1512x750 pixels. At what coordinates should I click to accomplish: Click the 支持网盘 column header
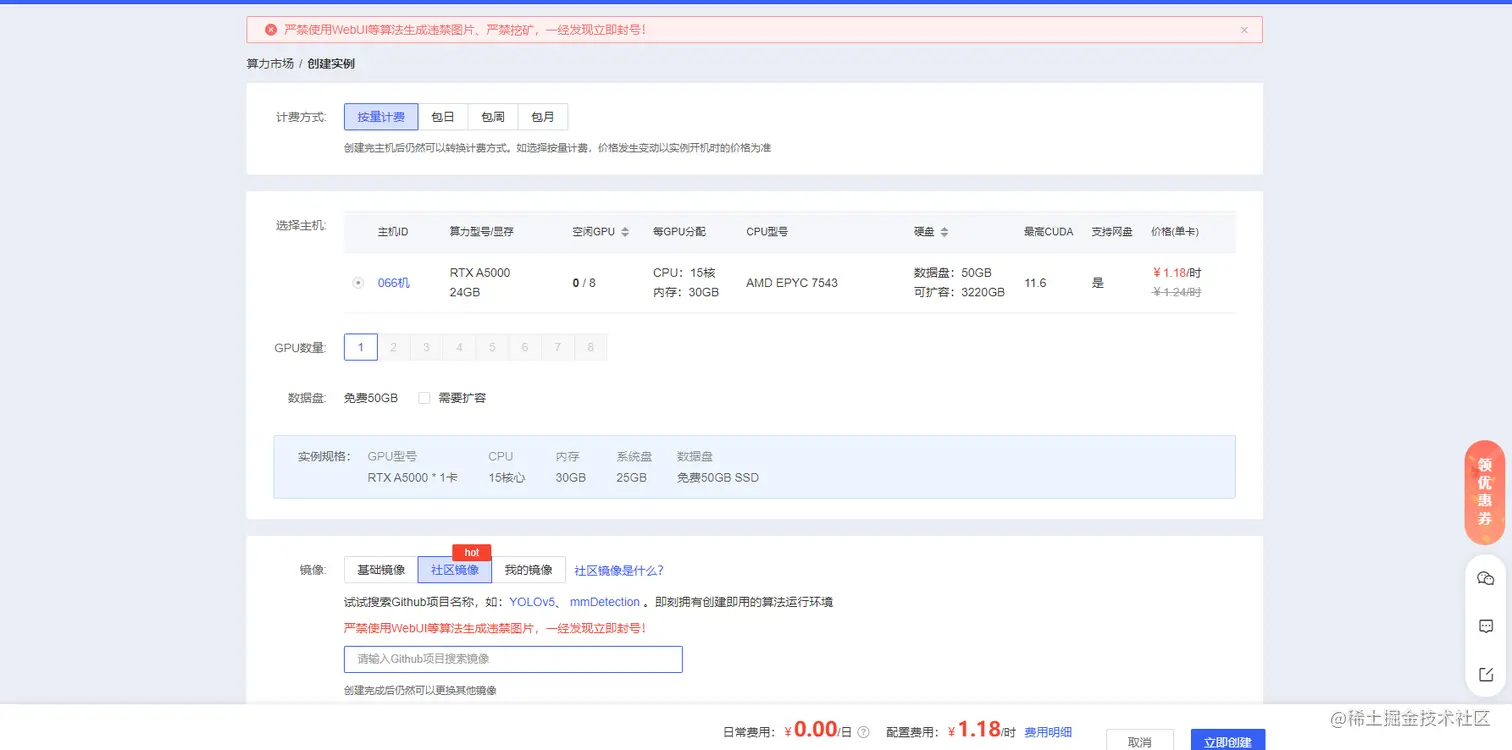pos(1112,232)
